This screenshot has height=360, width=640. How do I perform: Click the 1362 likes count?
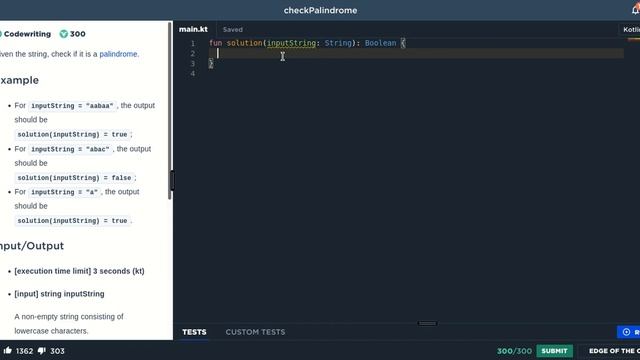pos(24,351)
